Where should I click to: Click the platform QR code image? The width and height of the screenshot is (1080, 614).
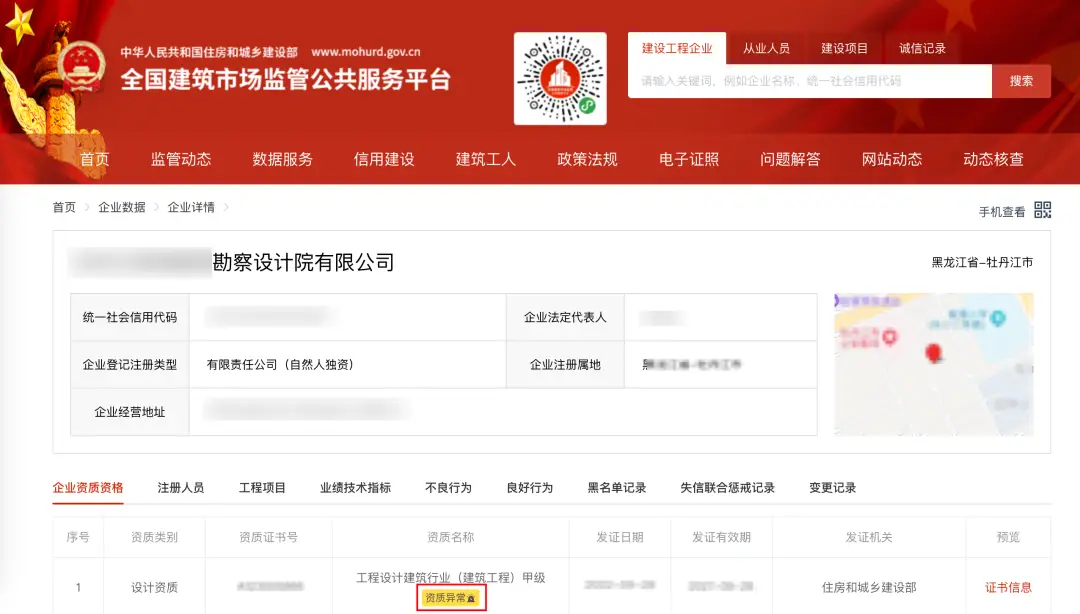tap(560, 76)
